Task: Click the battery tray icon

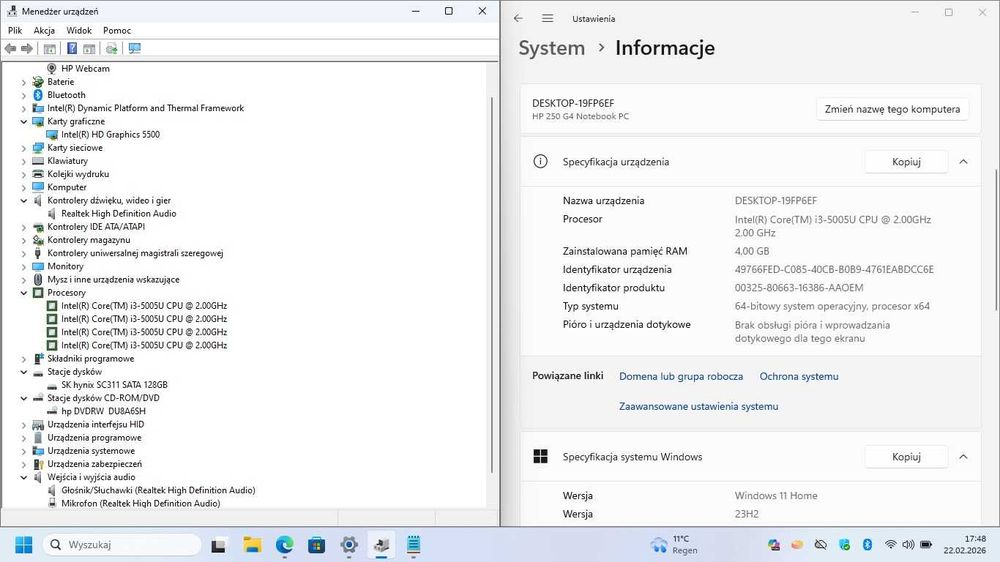Action: (926, 545)
